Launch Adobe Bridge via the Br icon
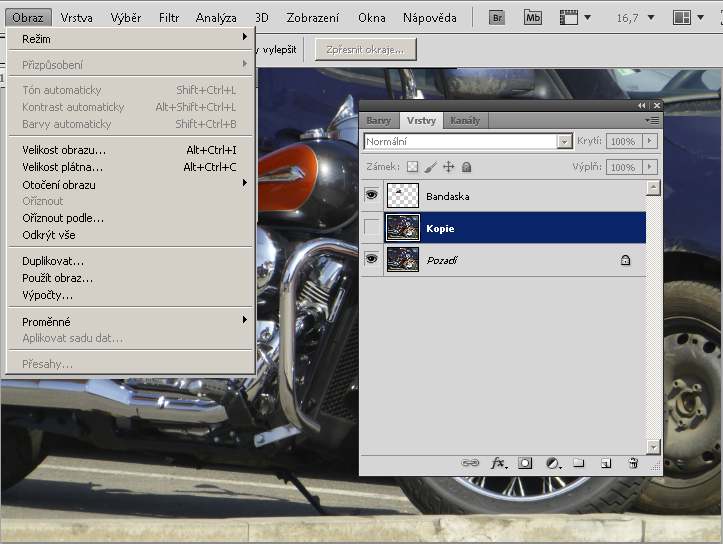The image size is (723, 544). (x=499, y=17)
